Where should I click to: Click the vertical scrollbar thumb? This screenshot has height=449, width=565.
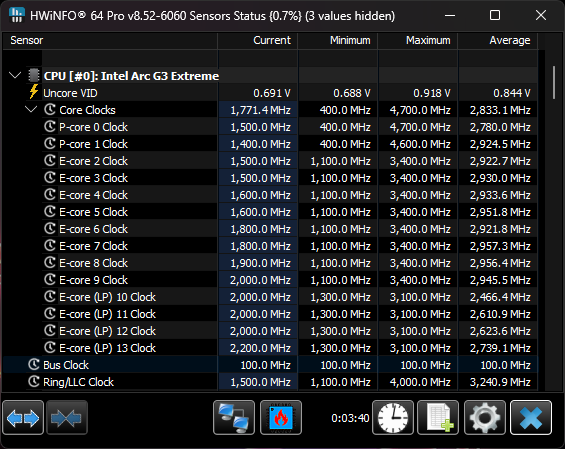[554, 82]
